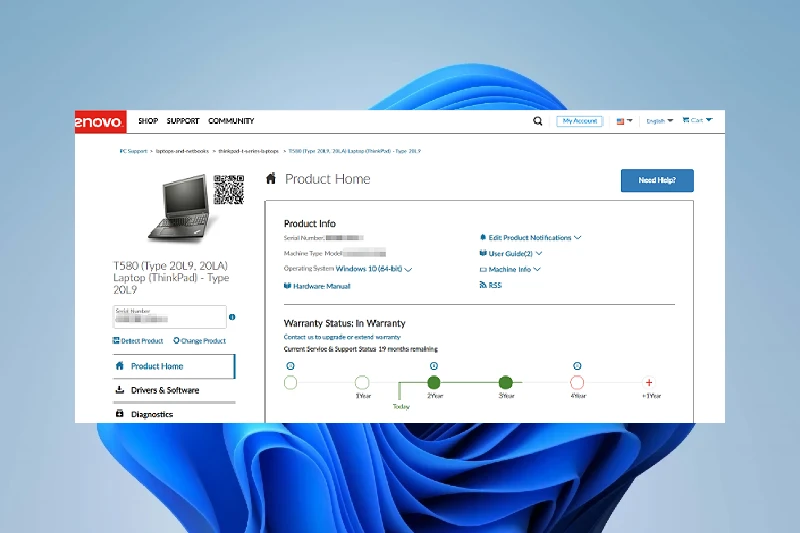Expand the Windows 10 (64-bit) operating system dropdown
This screenshot has width=800, height=533.
[374, 269]
